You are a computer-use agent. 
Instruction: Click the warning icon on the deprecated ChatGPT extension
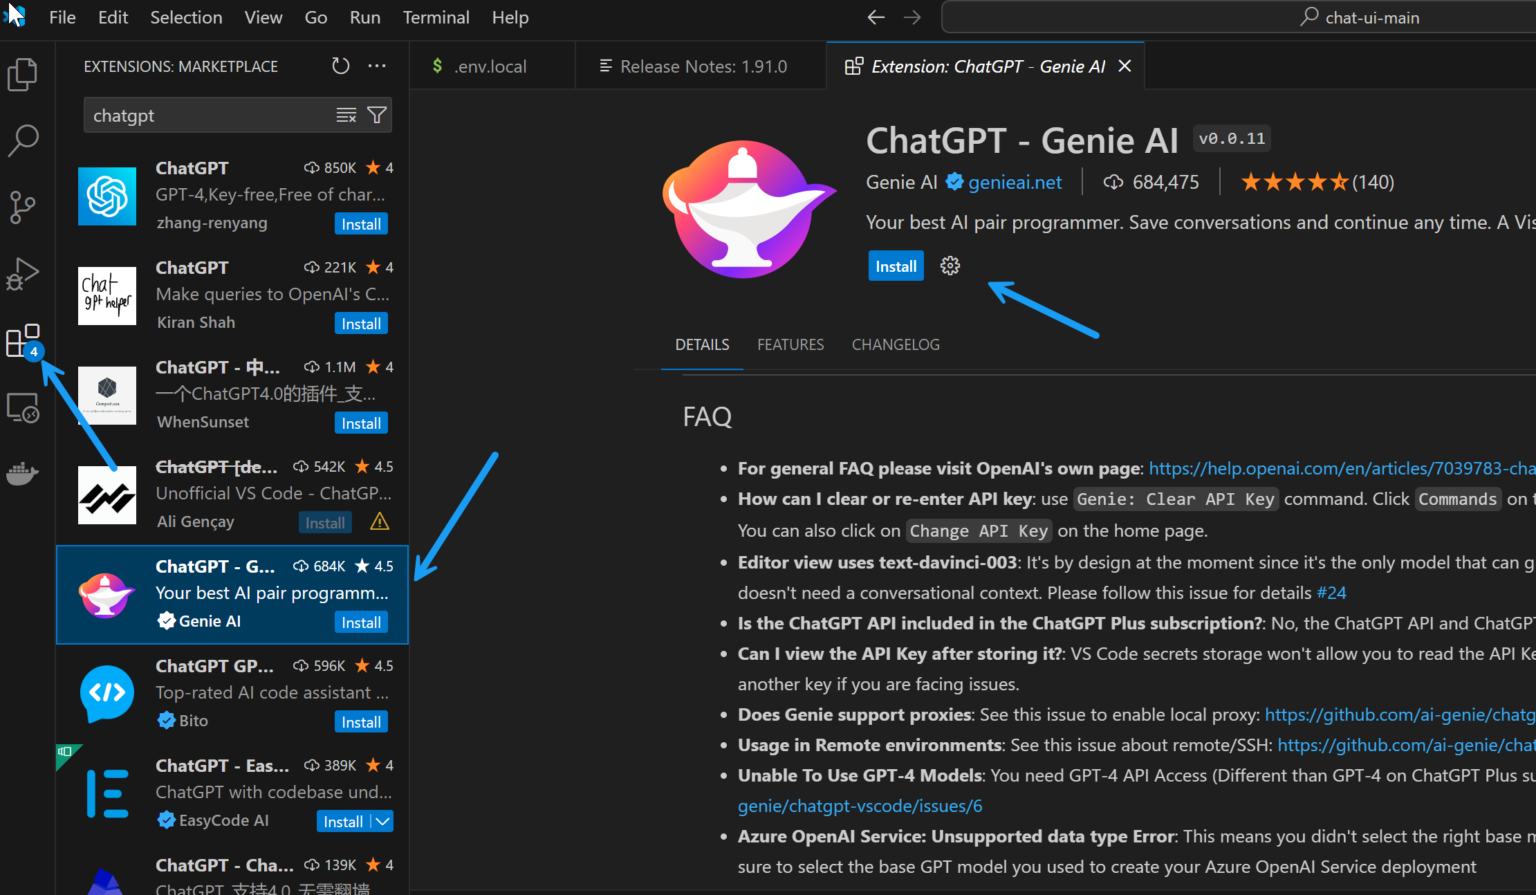[x=379, y=521]
